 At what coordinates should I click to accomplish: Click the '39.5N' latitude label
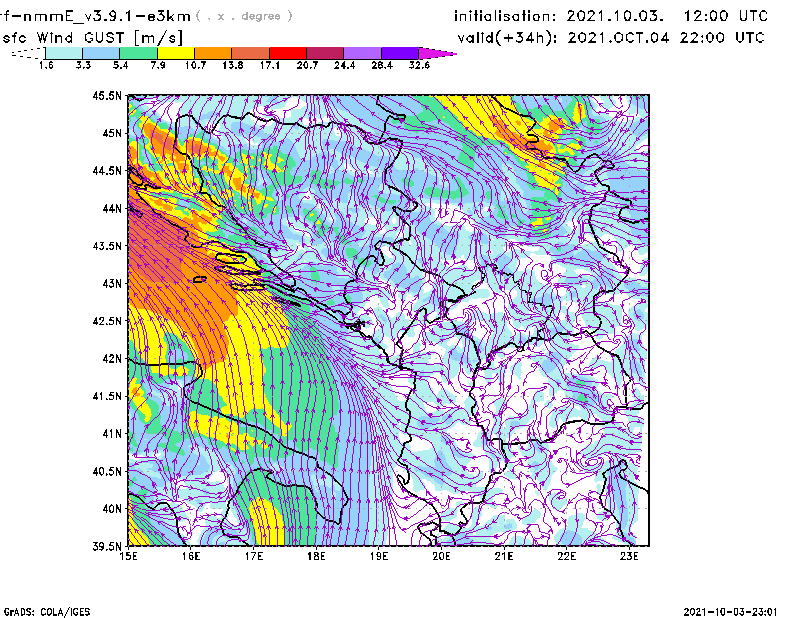pos(107,546)
